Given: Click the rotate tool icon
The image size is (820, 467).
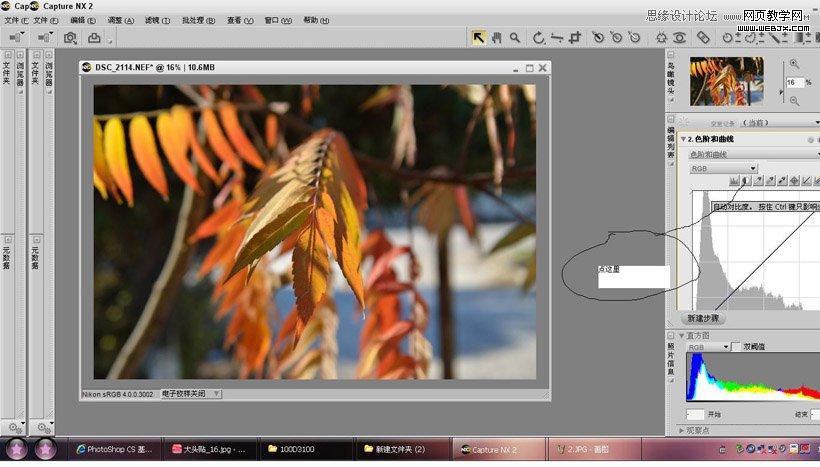Looking at the screenshot, I should click(539, 38).
